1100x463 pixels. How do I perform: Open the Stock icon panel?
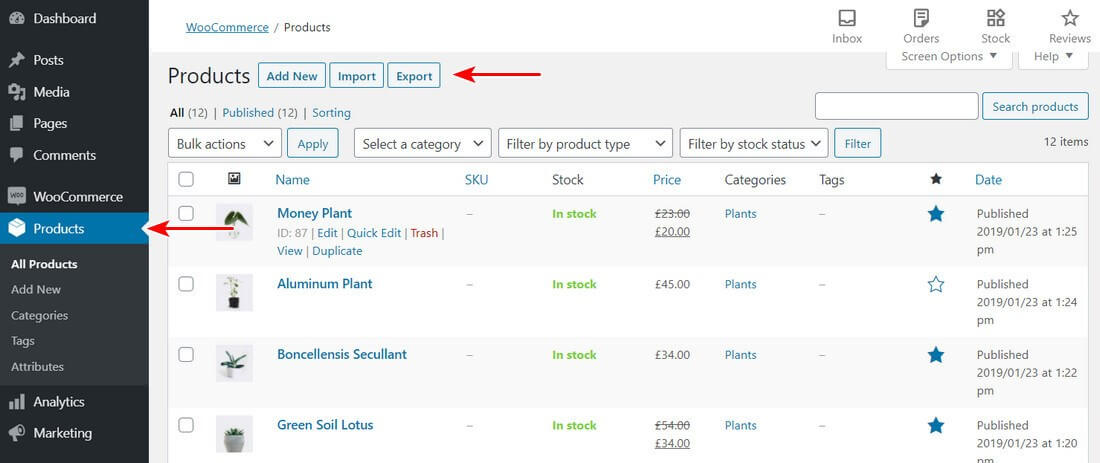995,18
